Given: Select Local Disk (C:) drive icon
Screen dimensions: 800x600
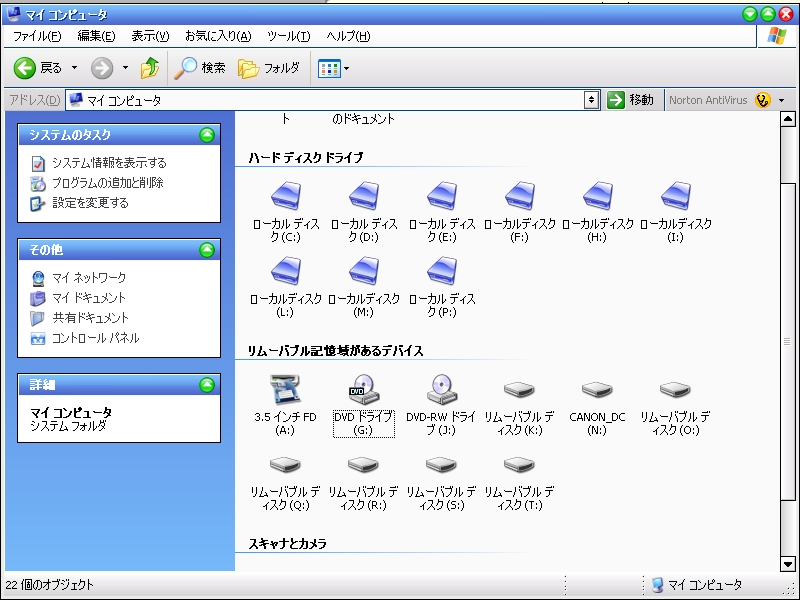Looking at the screenshot, I should click(286, 196).
